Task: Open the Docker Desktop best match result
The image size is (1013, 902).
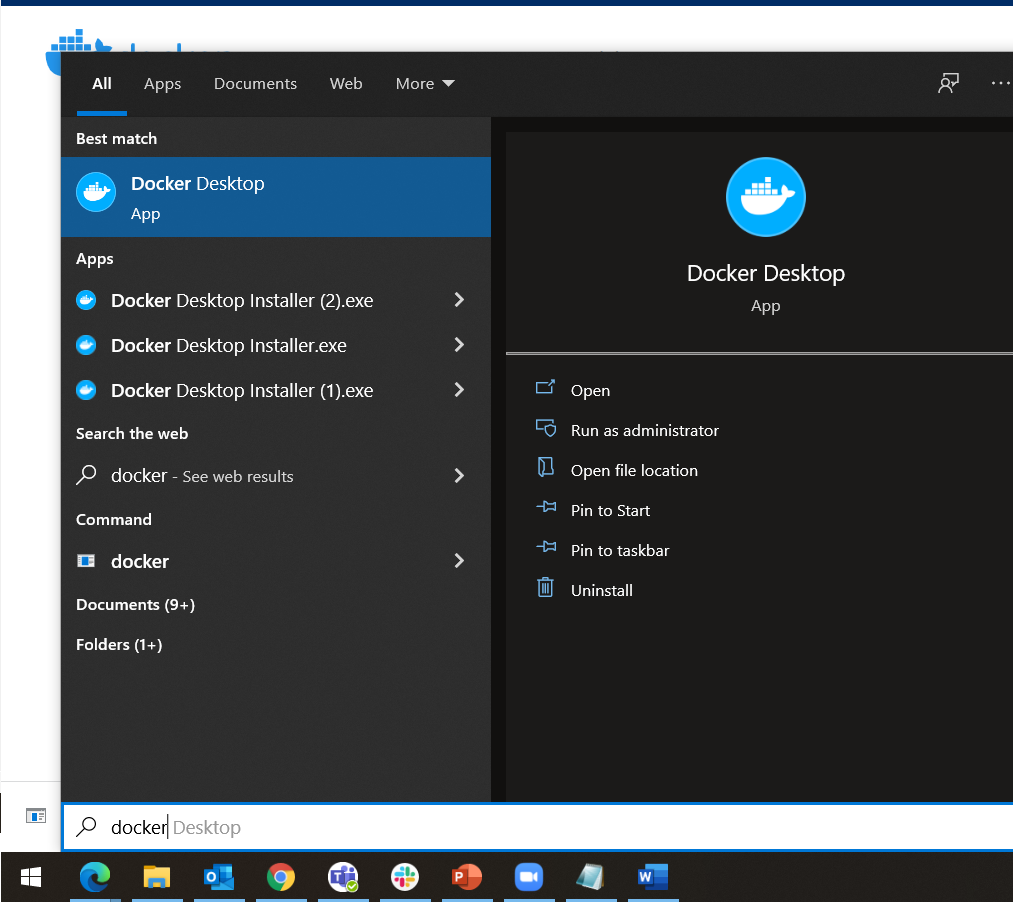Action: click(276, 197)
